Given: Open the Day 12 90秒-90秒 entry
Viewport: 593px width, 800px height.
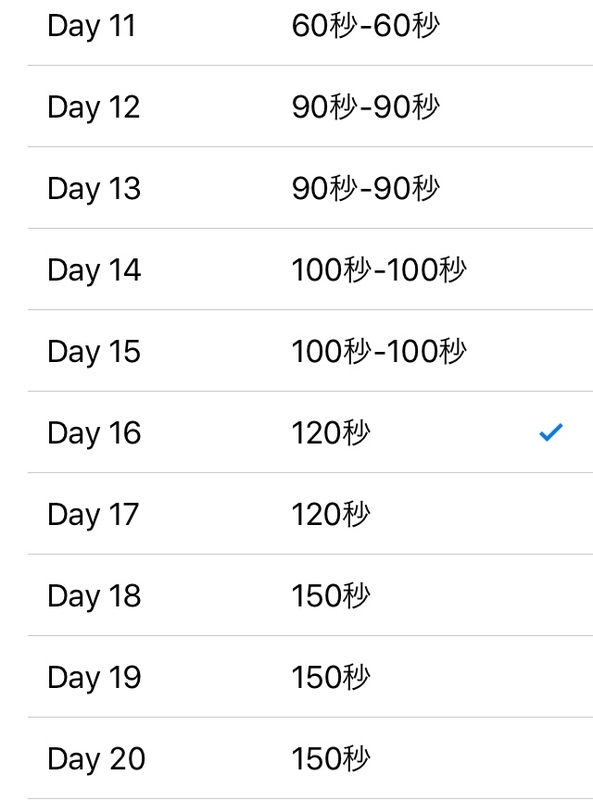Looking at the screenshot, I should pyautogui.click(x=310, y=106).
